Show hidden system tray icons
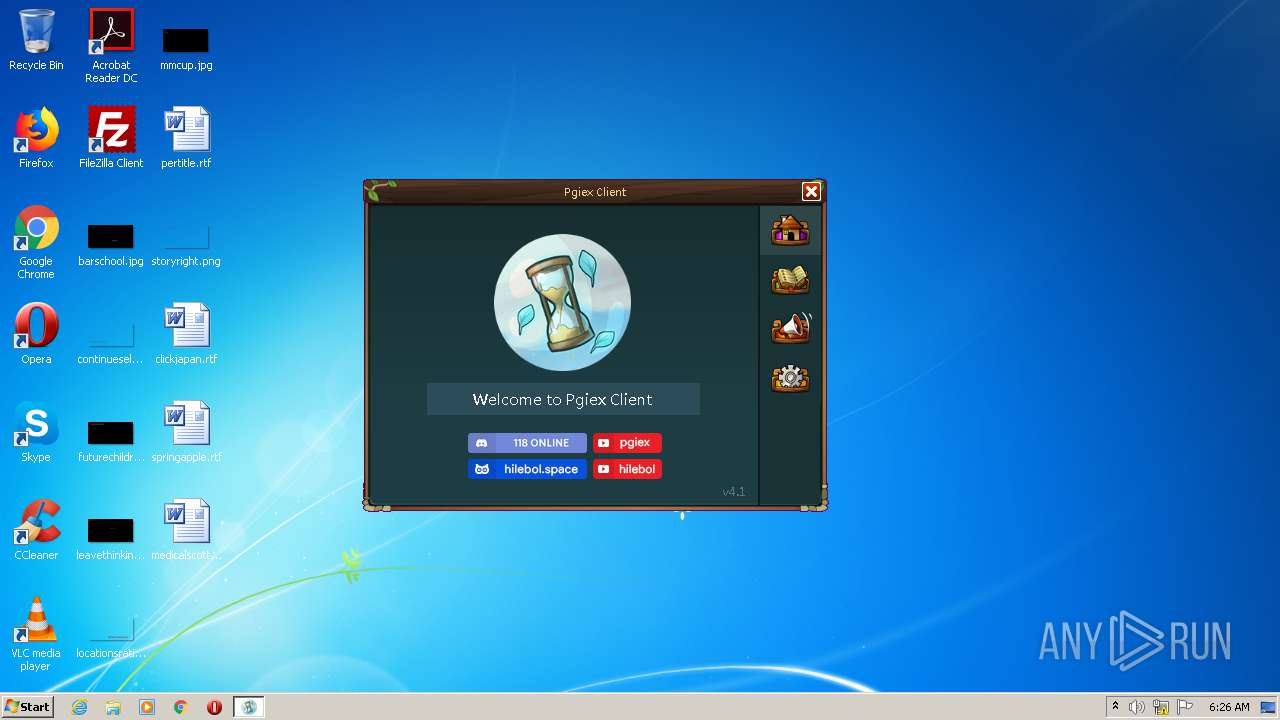The height and width of the screenshot is (720, 1280). (x=1115, y=706)
